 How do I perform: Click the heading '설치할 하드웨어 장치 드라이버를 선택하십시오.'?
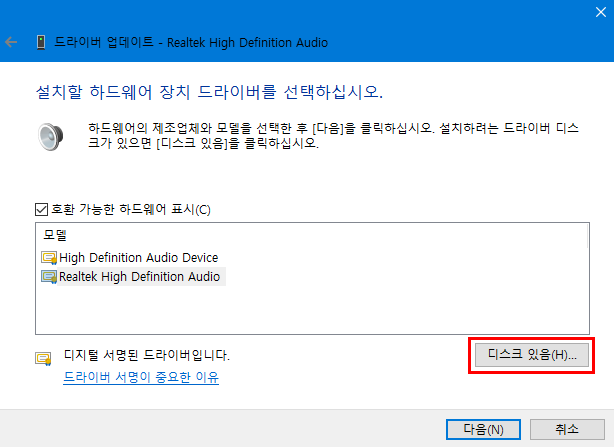(x=209, y=92)
